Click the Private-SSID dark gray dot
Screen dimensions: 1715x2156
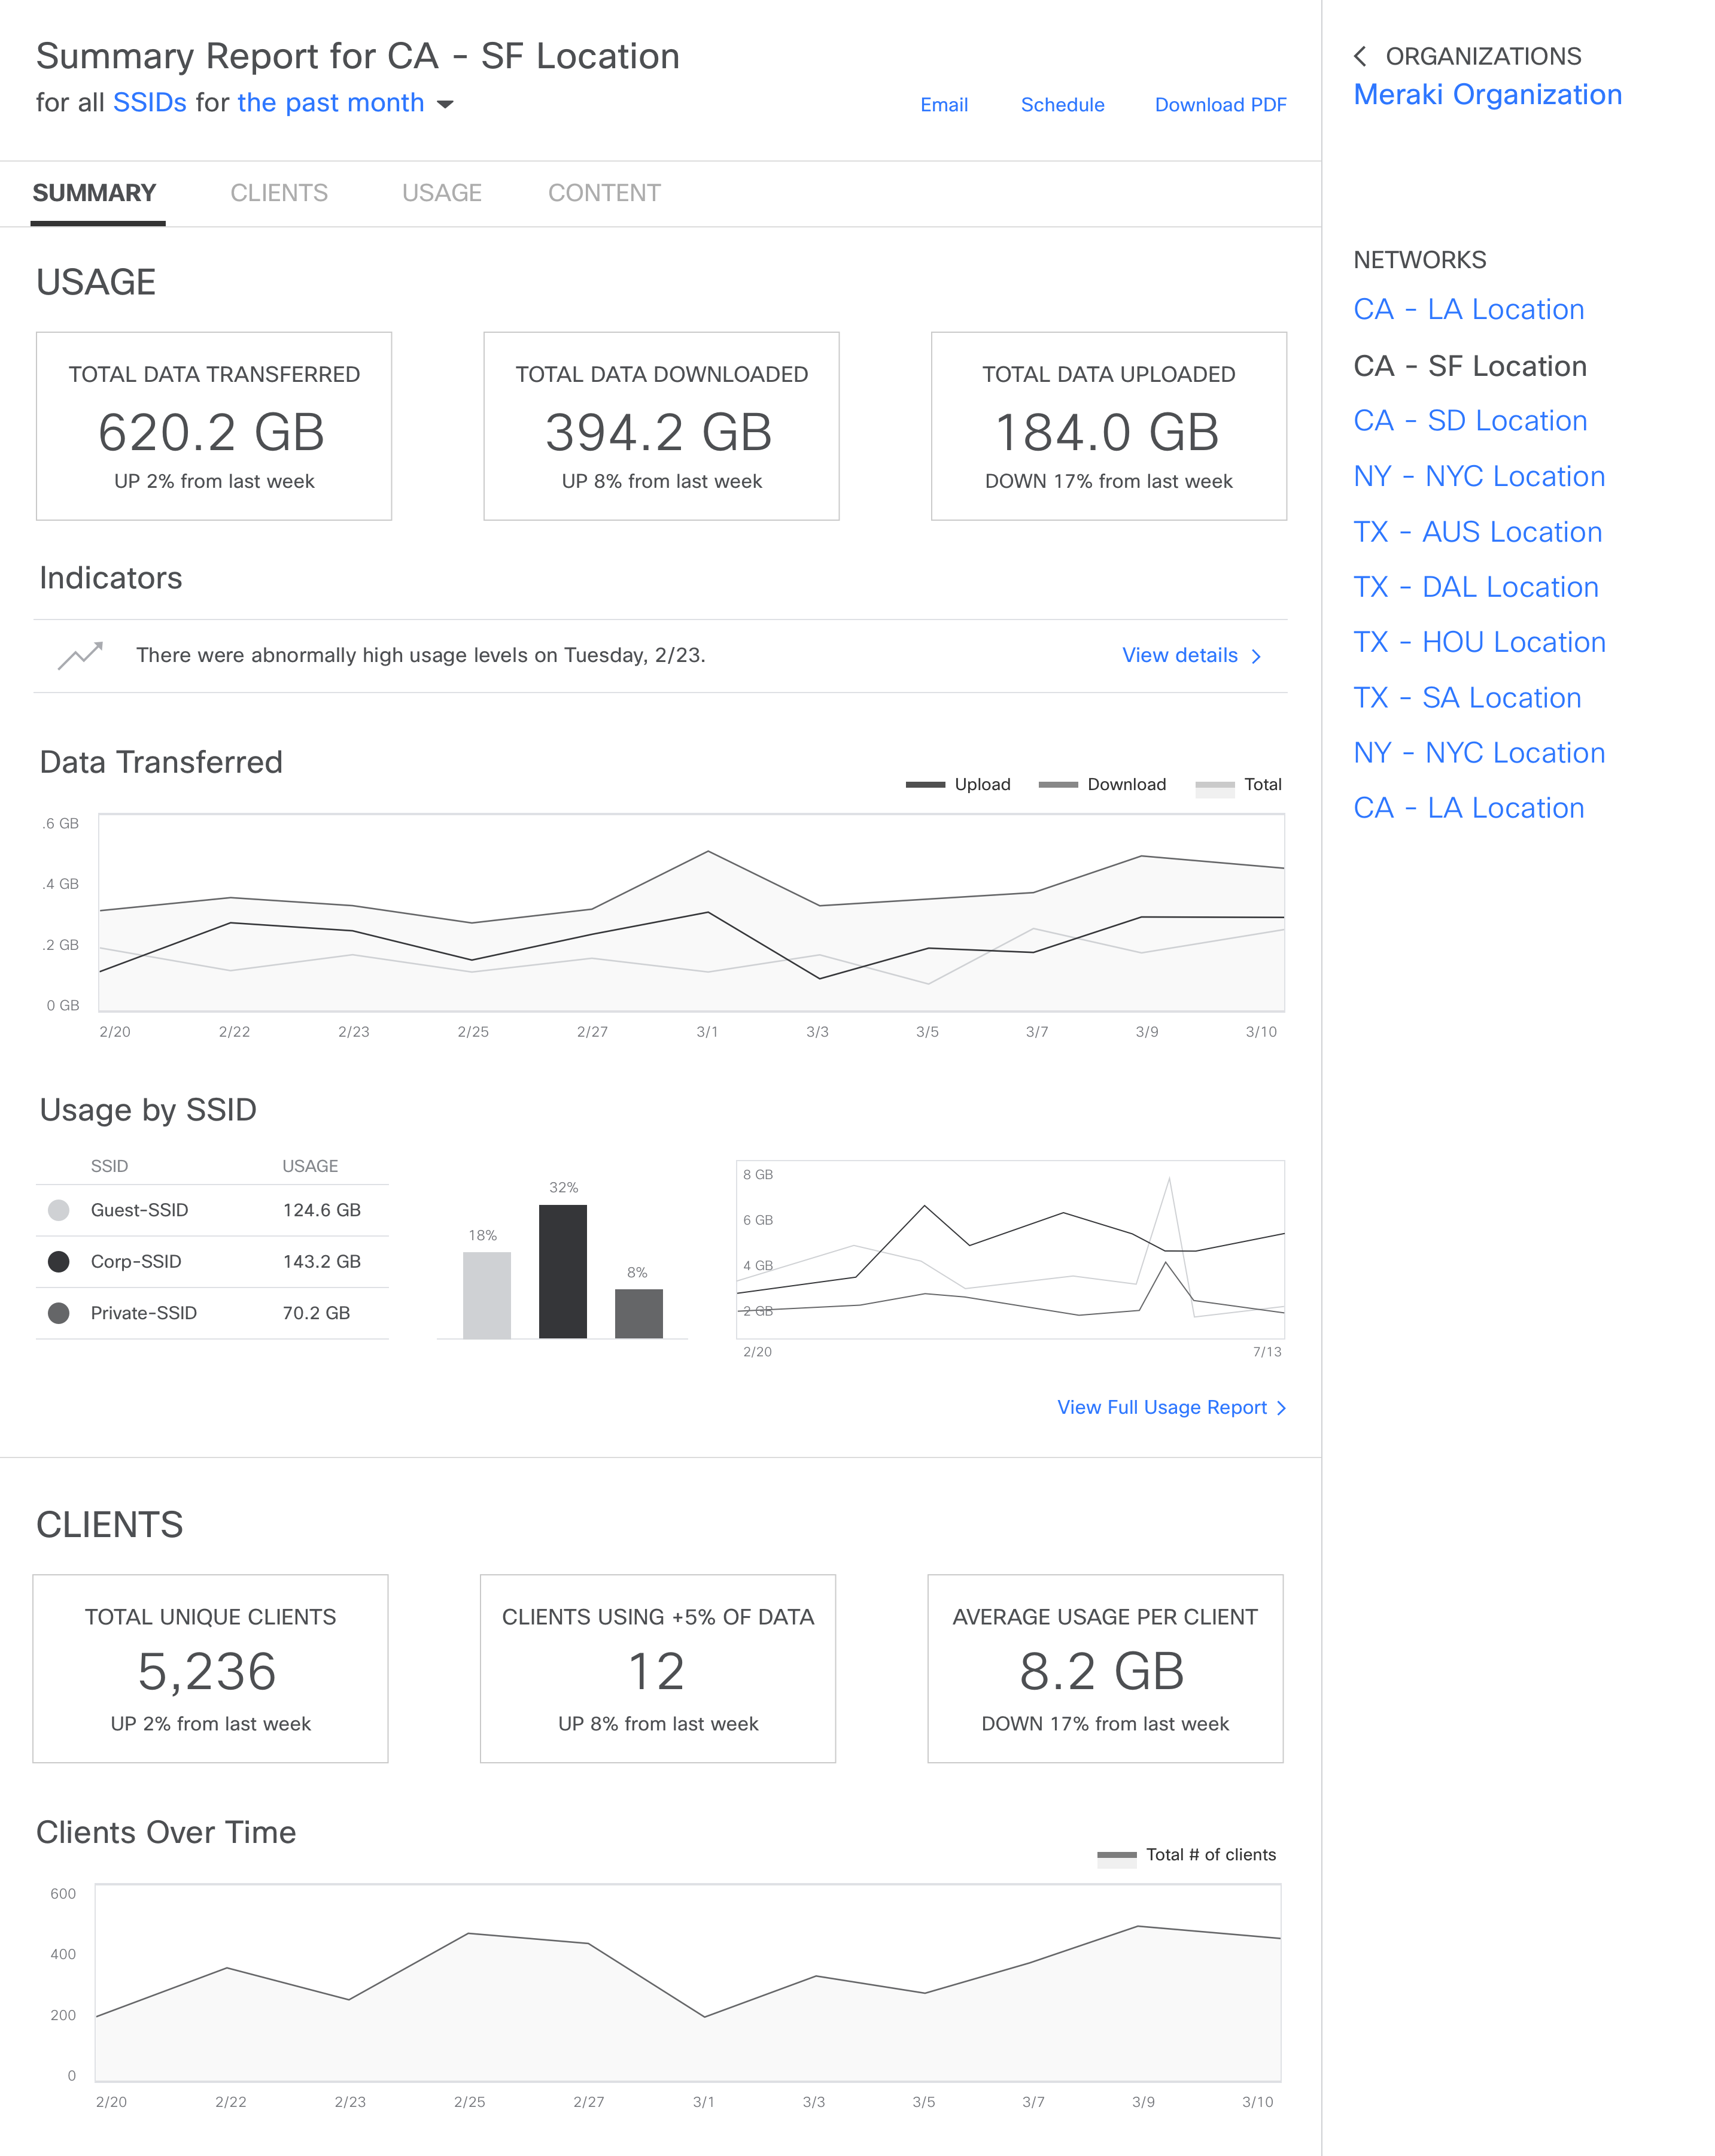pyautogui.click(x=59, y=1313)
